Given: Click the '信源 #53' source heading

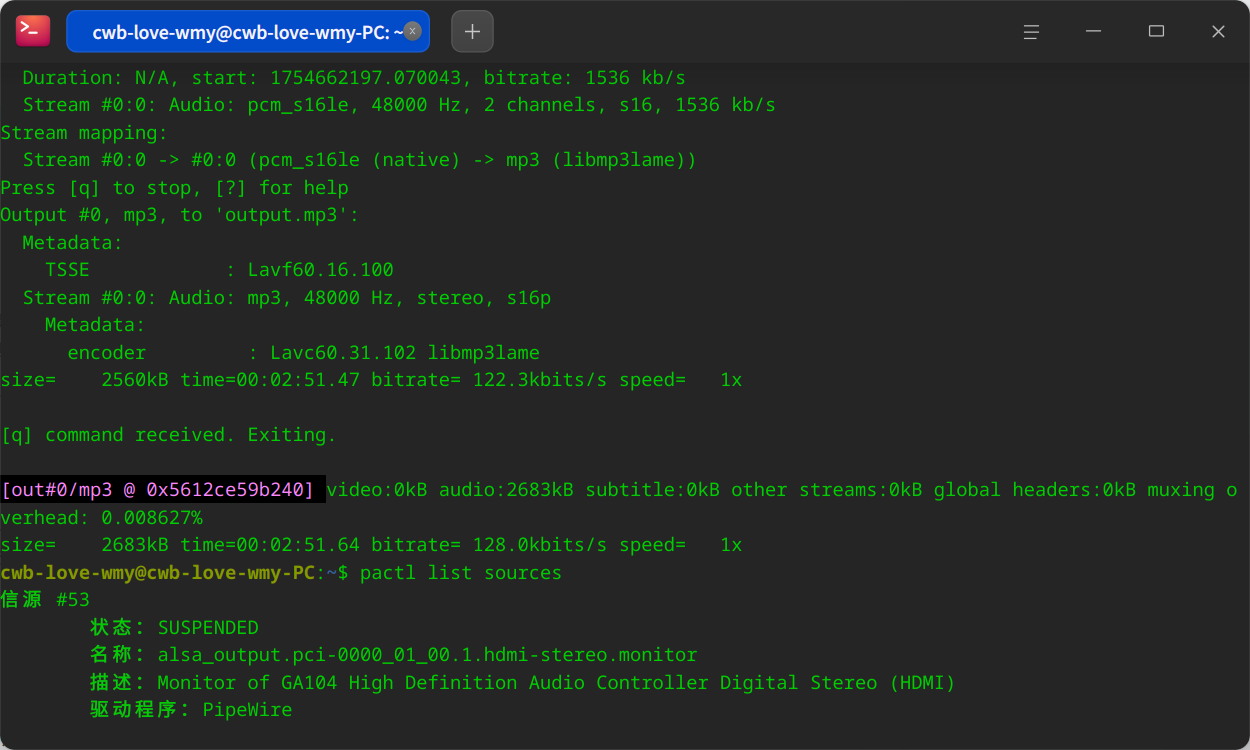Looking at the screenshot, I should (x=45, y=600).
